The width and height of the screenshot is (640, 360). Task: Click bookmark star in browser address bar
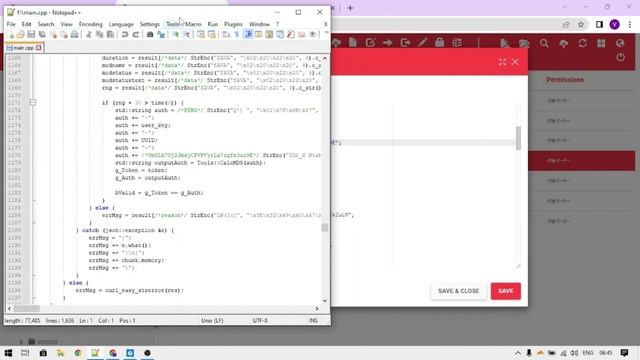(581, 24)
